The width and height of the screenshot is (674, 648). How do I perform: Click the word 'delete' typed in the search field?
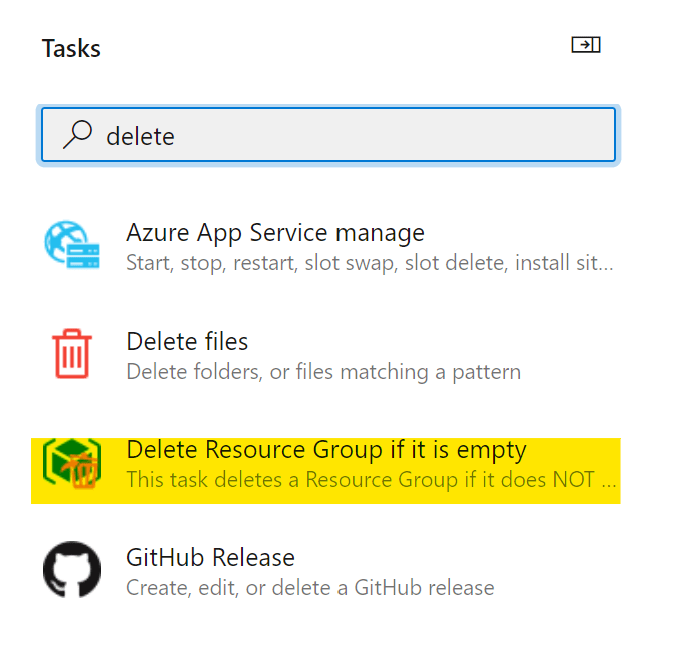coord(140,135)
